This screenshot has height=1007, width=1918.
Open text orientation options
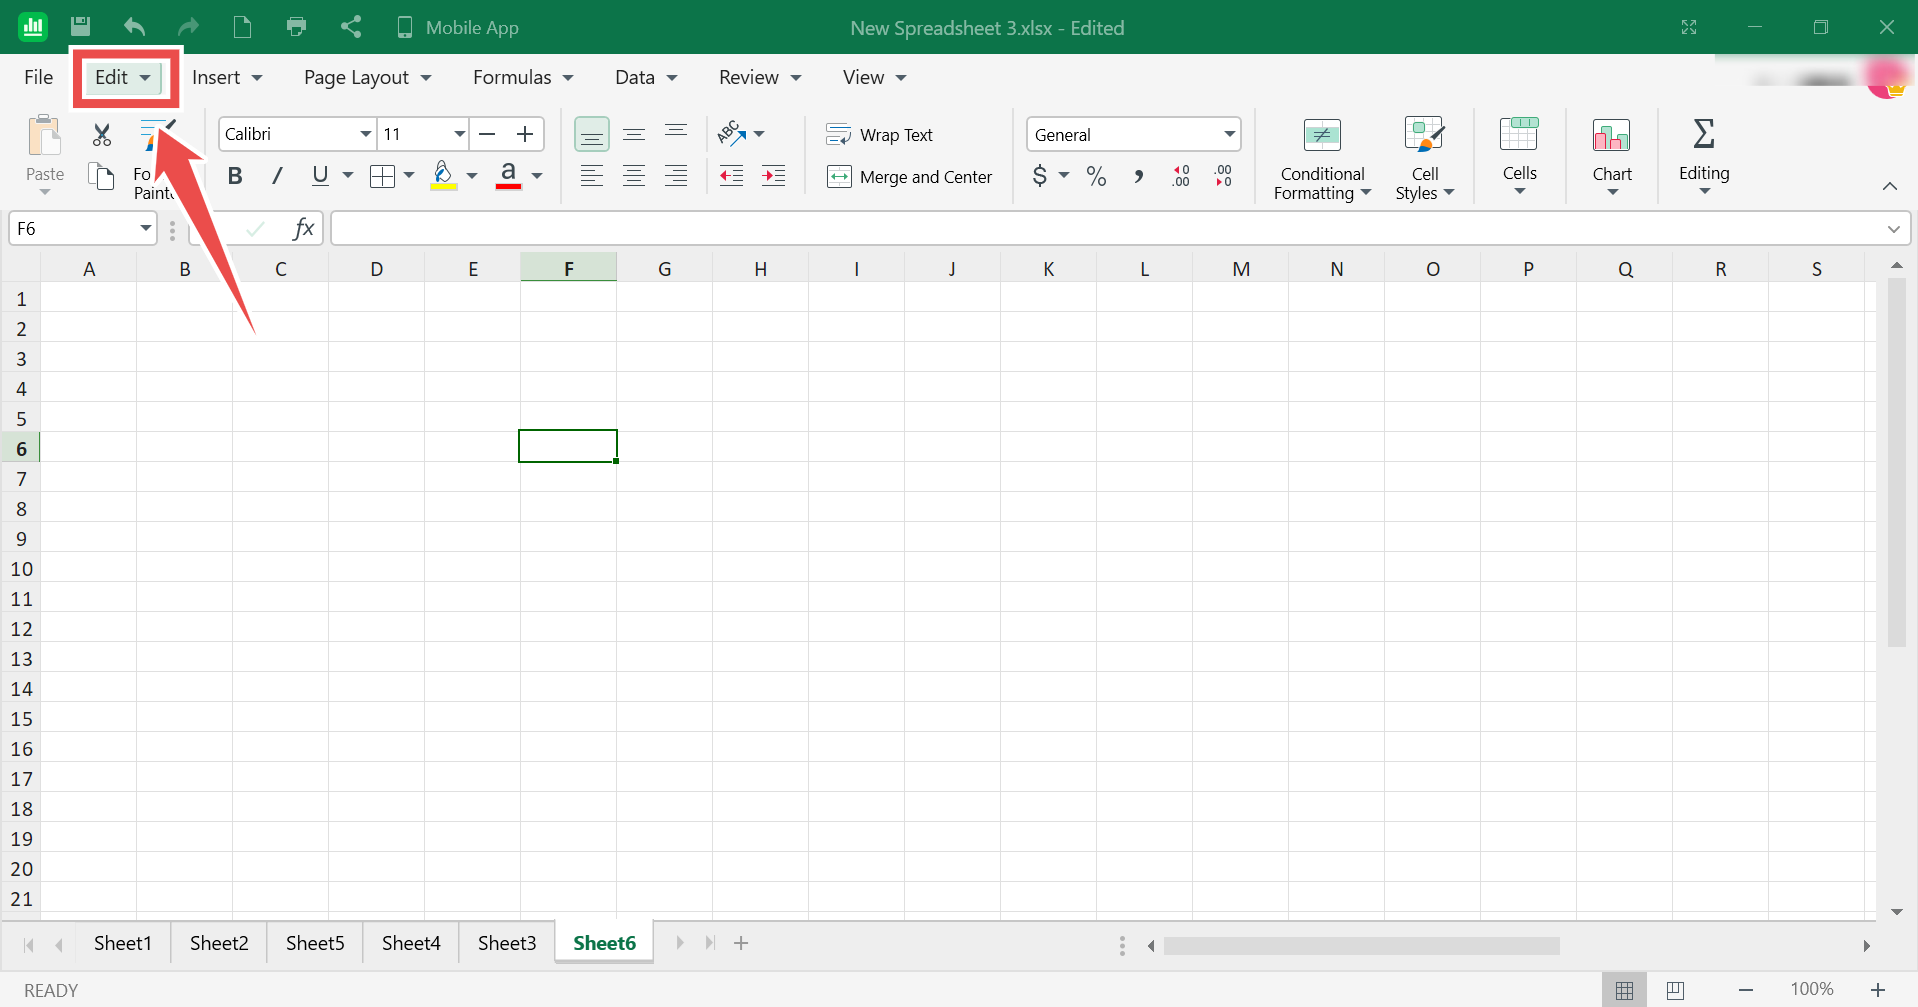pyautogui.click(x=741, y=133)
